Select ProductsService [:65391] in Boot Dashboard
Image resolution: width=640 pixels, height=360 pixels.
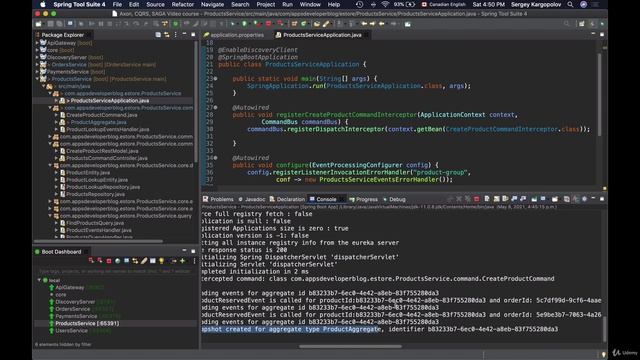87,323
